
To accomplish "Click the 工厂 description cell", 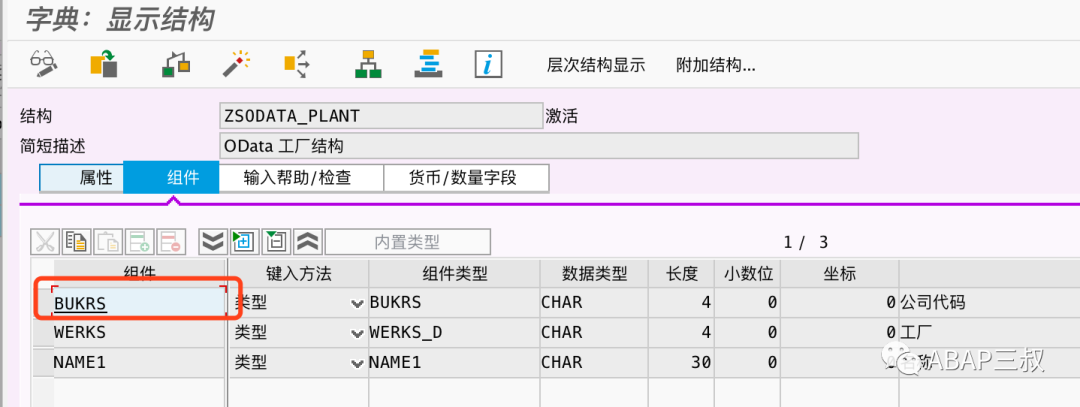I will 989,332.
